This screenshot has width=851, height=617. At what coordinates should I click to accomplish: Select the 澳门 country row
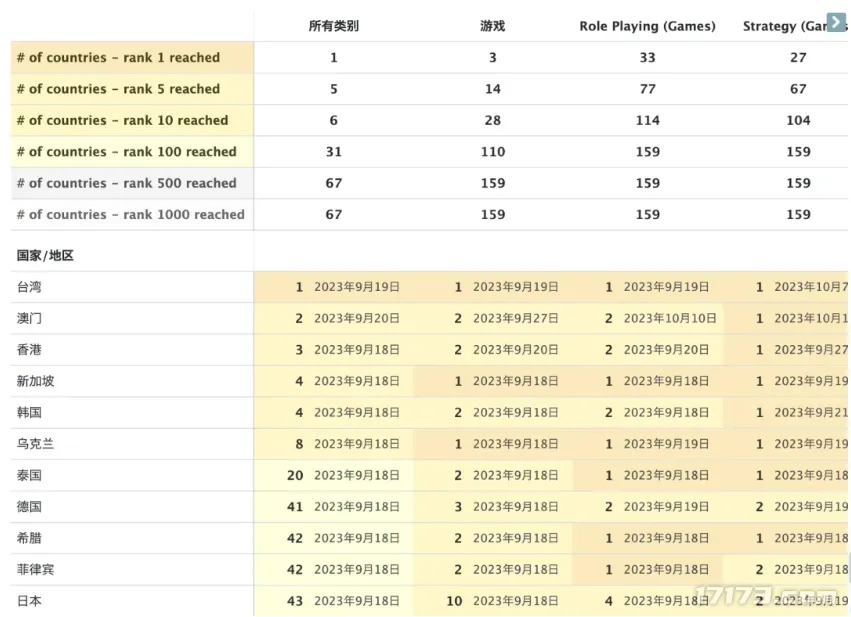(30, 318)
